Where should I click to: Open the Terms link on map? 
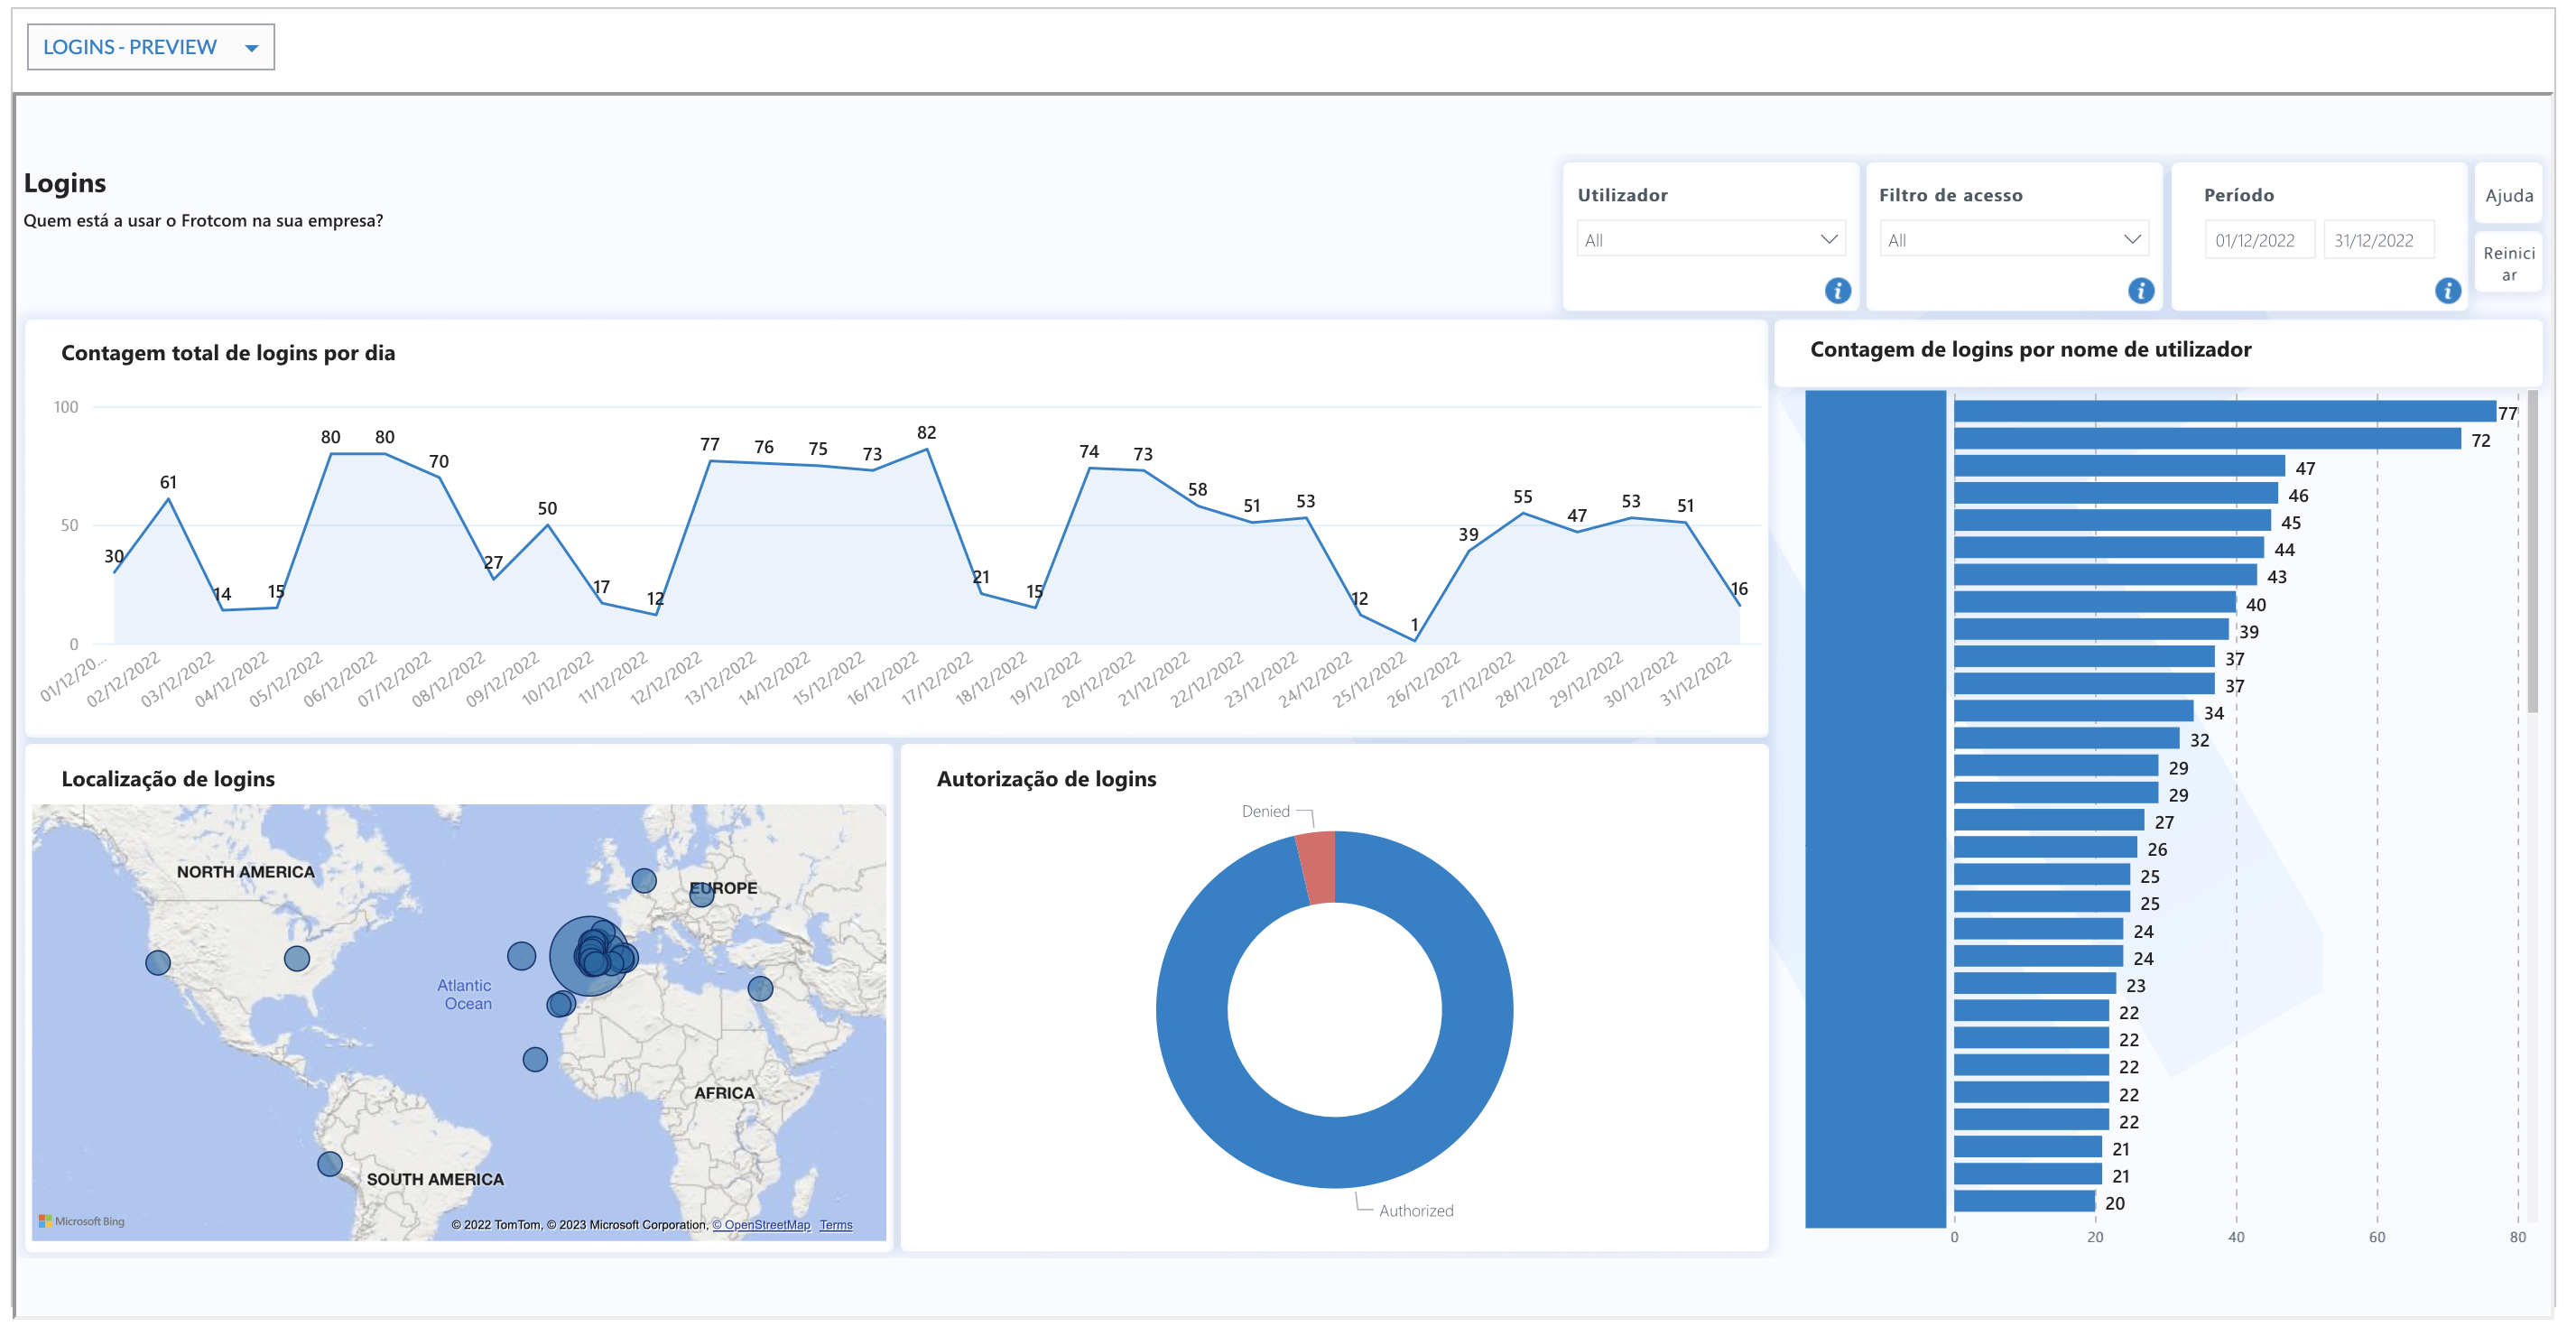pyautogui.click(x=836, y=1225)
